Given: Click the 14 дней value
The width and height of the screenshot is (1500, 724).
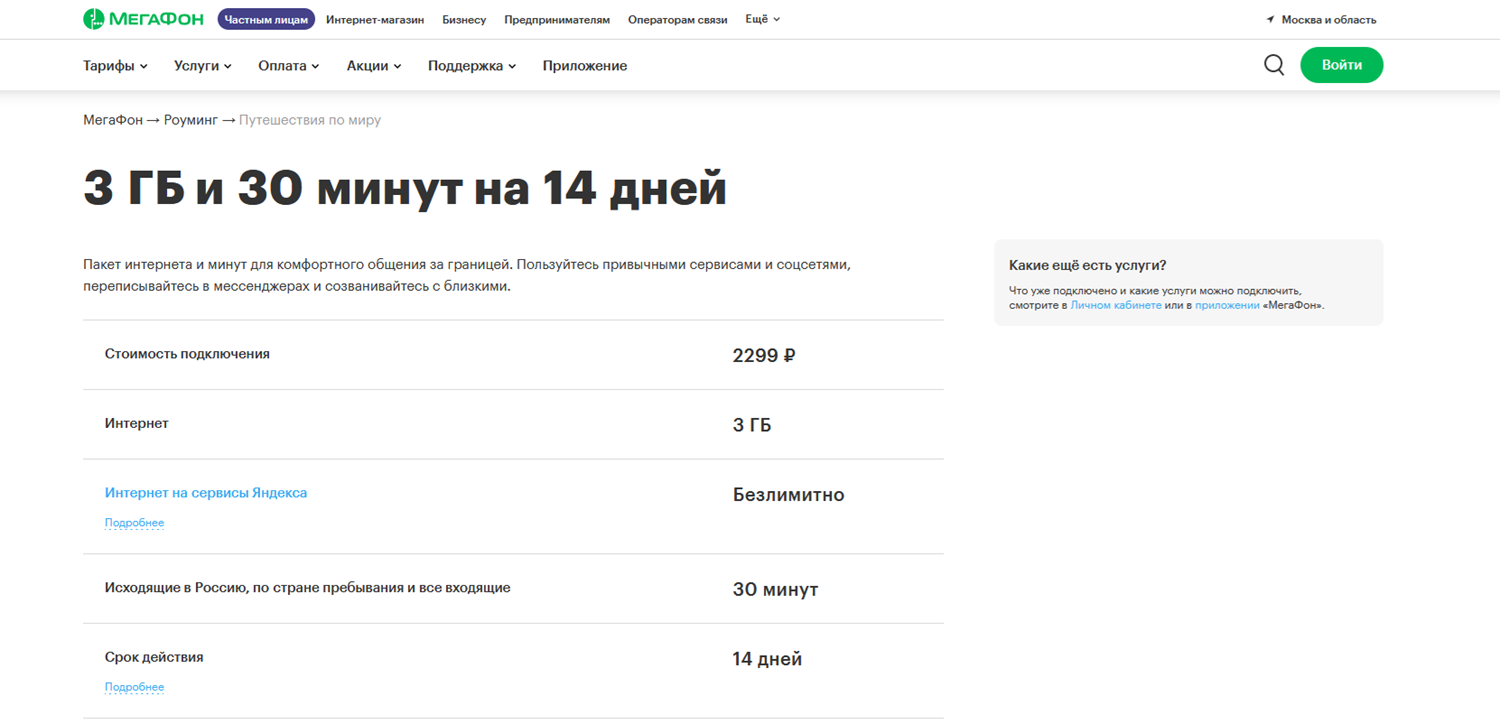Looking at the screenshot, I should point(767,659).
